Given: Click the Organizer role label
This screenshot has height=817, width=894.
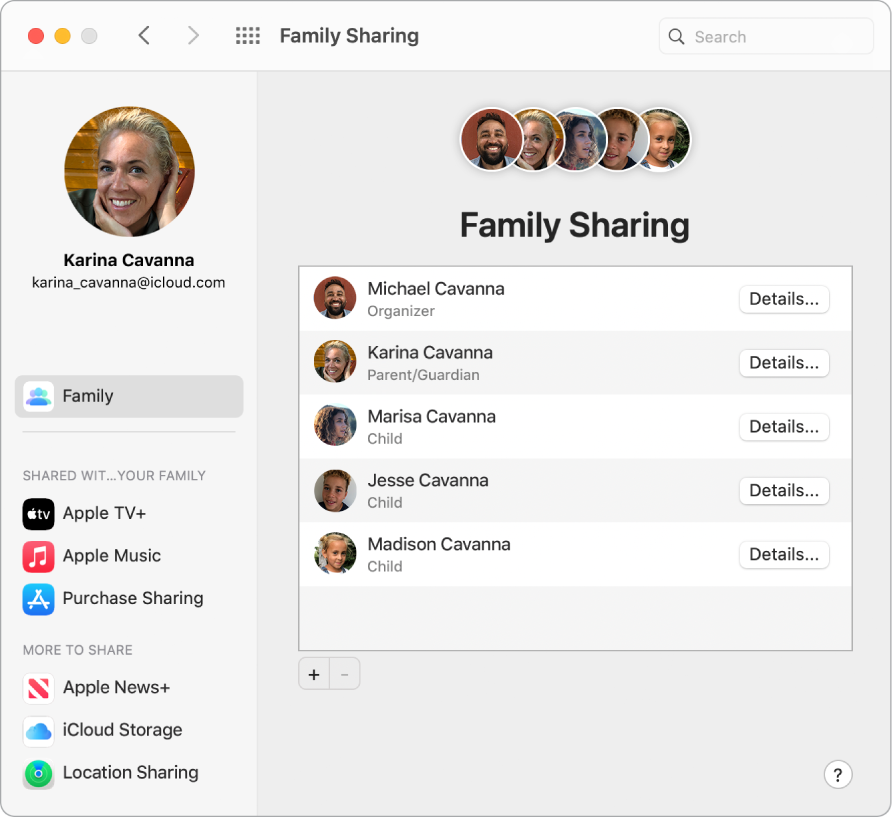Looking at the screenshot, I should (401, 311).
